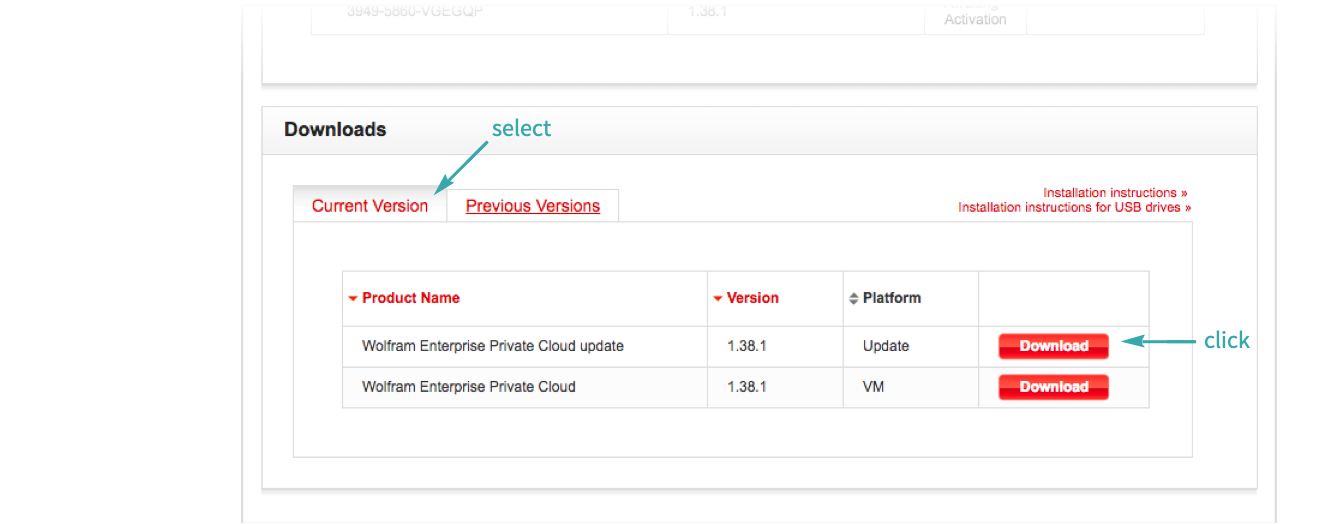Click the up-down sort arrows beside Platform
This screenshot has height=524, width=1340.
coord(853,299)
